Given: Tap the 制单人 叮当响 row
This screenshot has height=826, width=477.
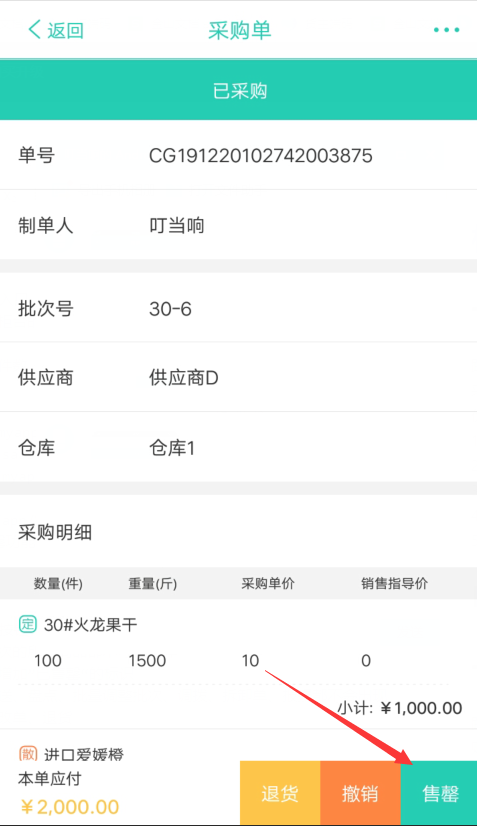Looking at the screenshot, I should coord(238,225).
